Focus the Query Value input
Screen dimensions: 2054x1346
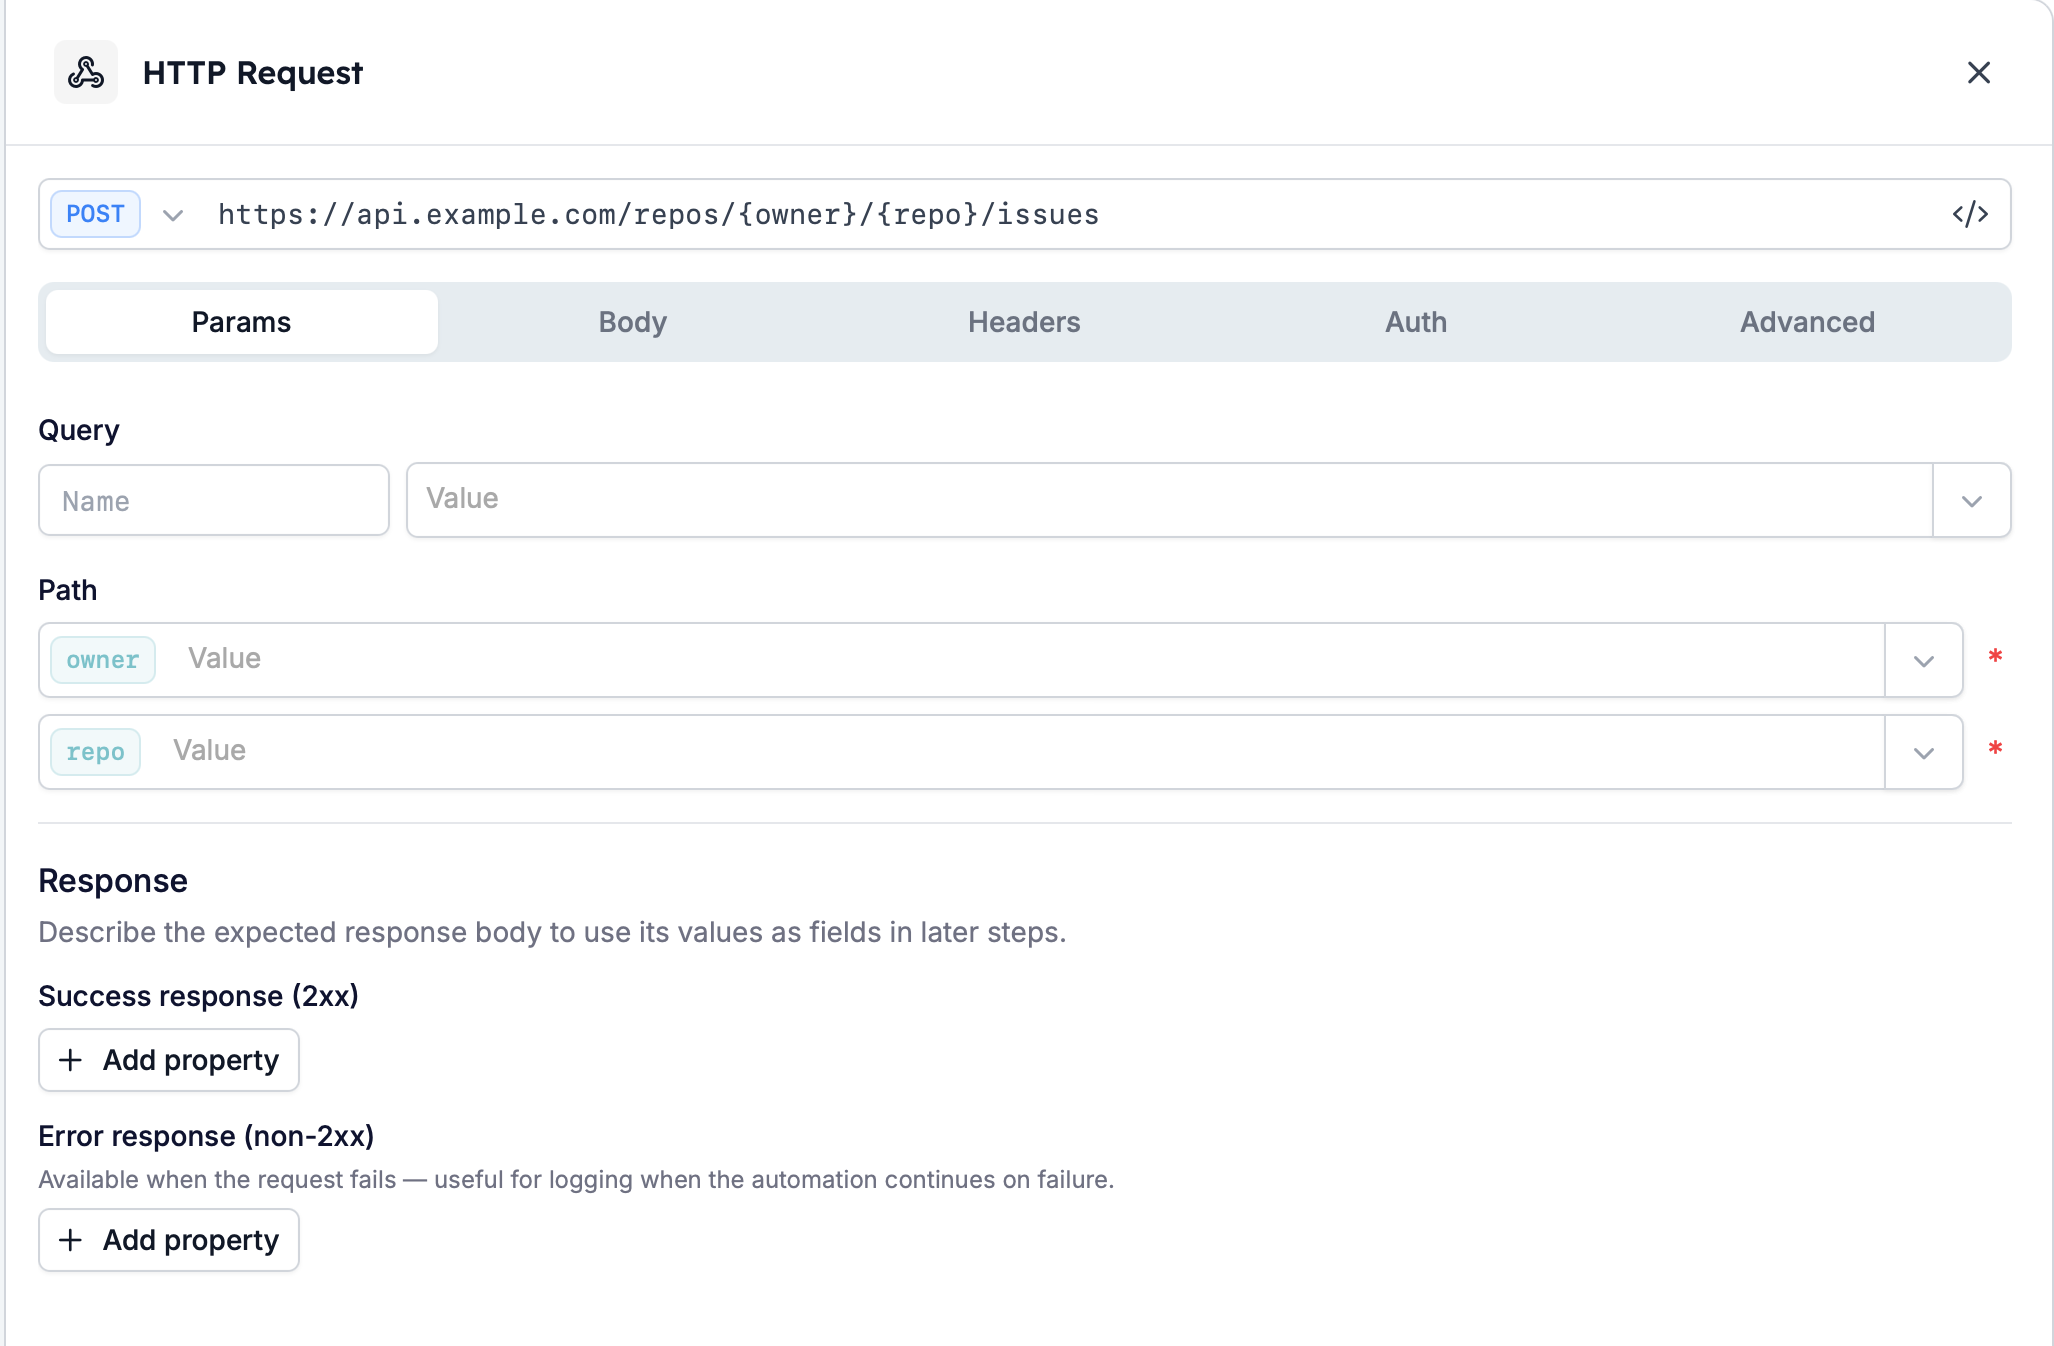[x=1169, y=499]
